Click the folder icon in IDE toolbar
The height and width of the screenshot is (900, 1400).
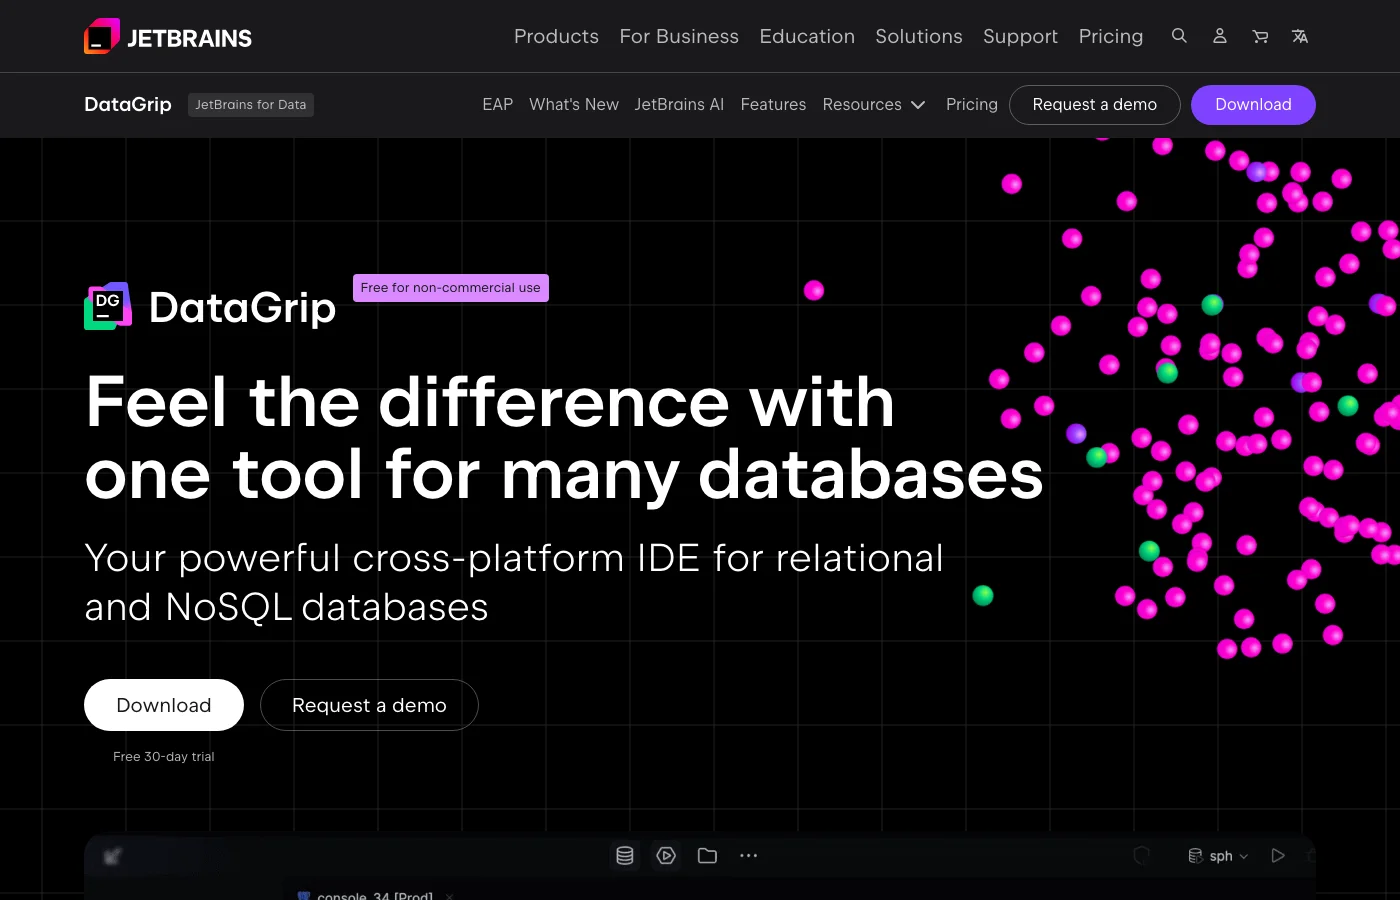(x=707, y=856)
